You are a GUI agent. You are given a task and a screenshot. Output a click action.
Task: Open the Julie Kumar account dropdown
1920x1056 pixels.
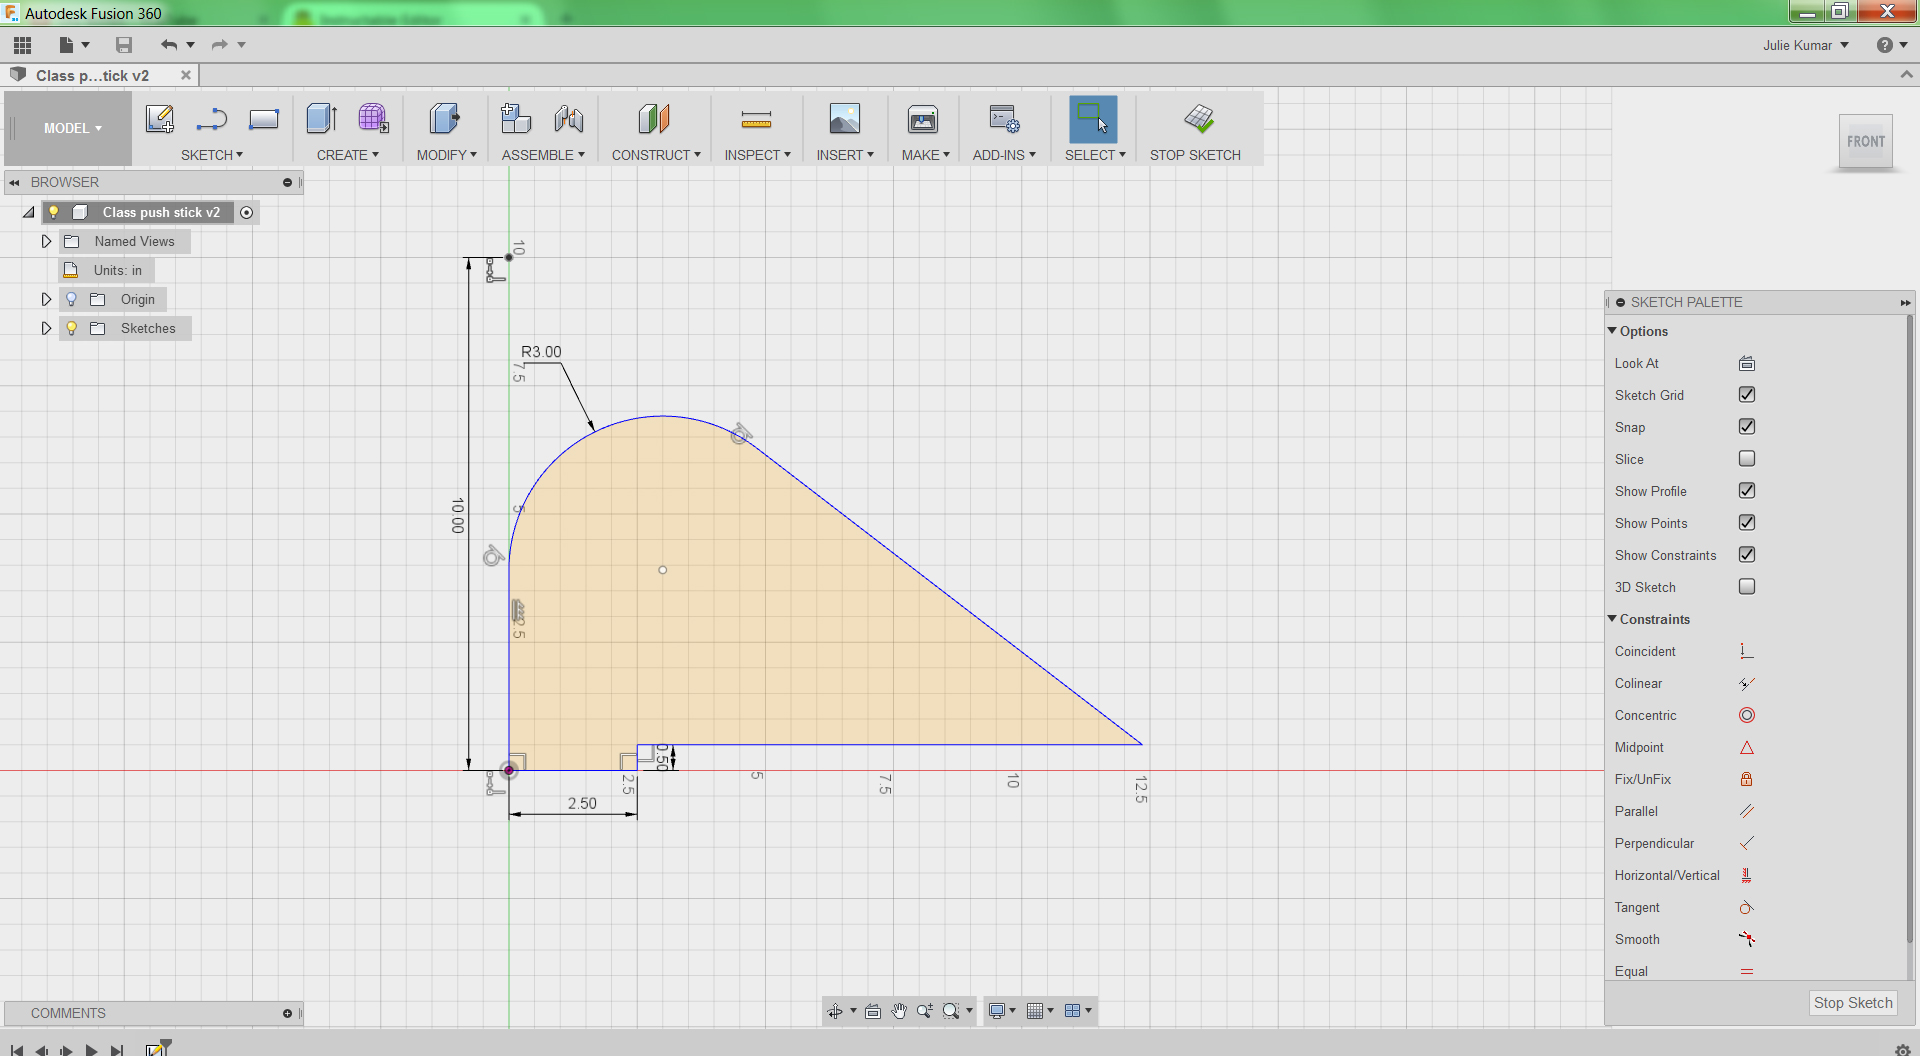pyautogui.click(x=1805, y=45)
